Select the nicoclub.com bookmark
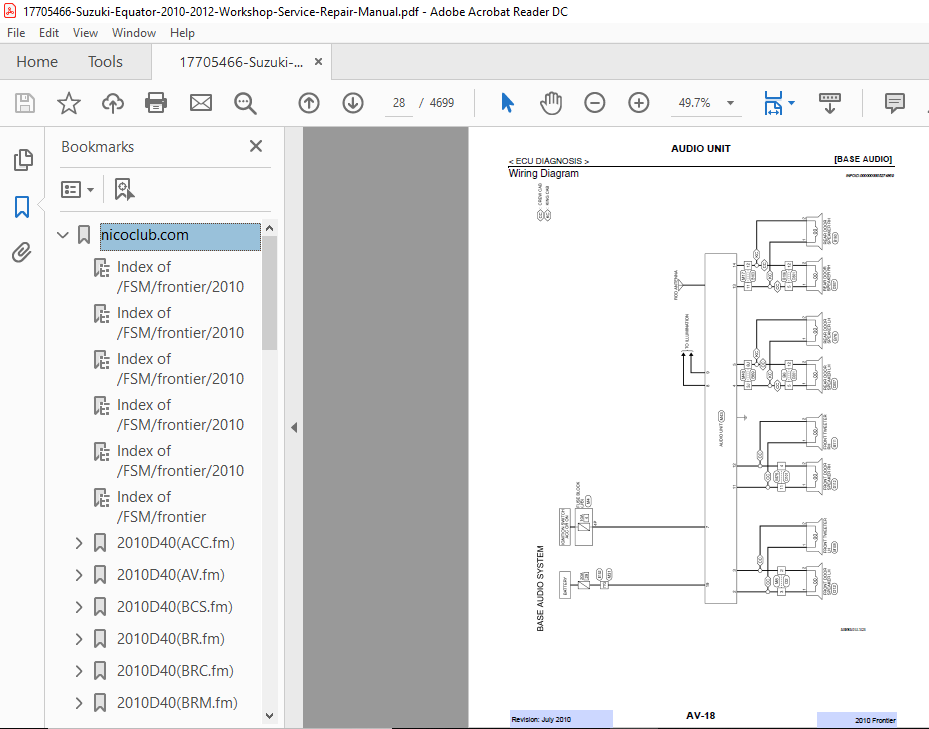The height and width of the screenshot is (729, 929). pos(180,235)
